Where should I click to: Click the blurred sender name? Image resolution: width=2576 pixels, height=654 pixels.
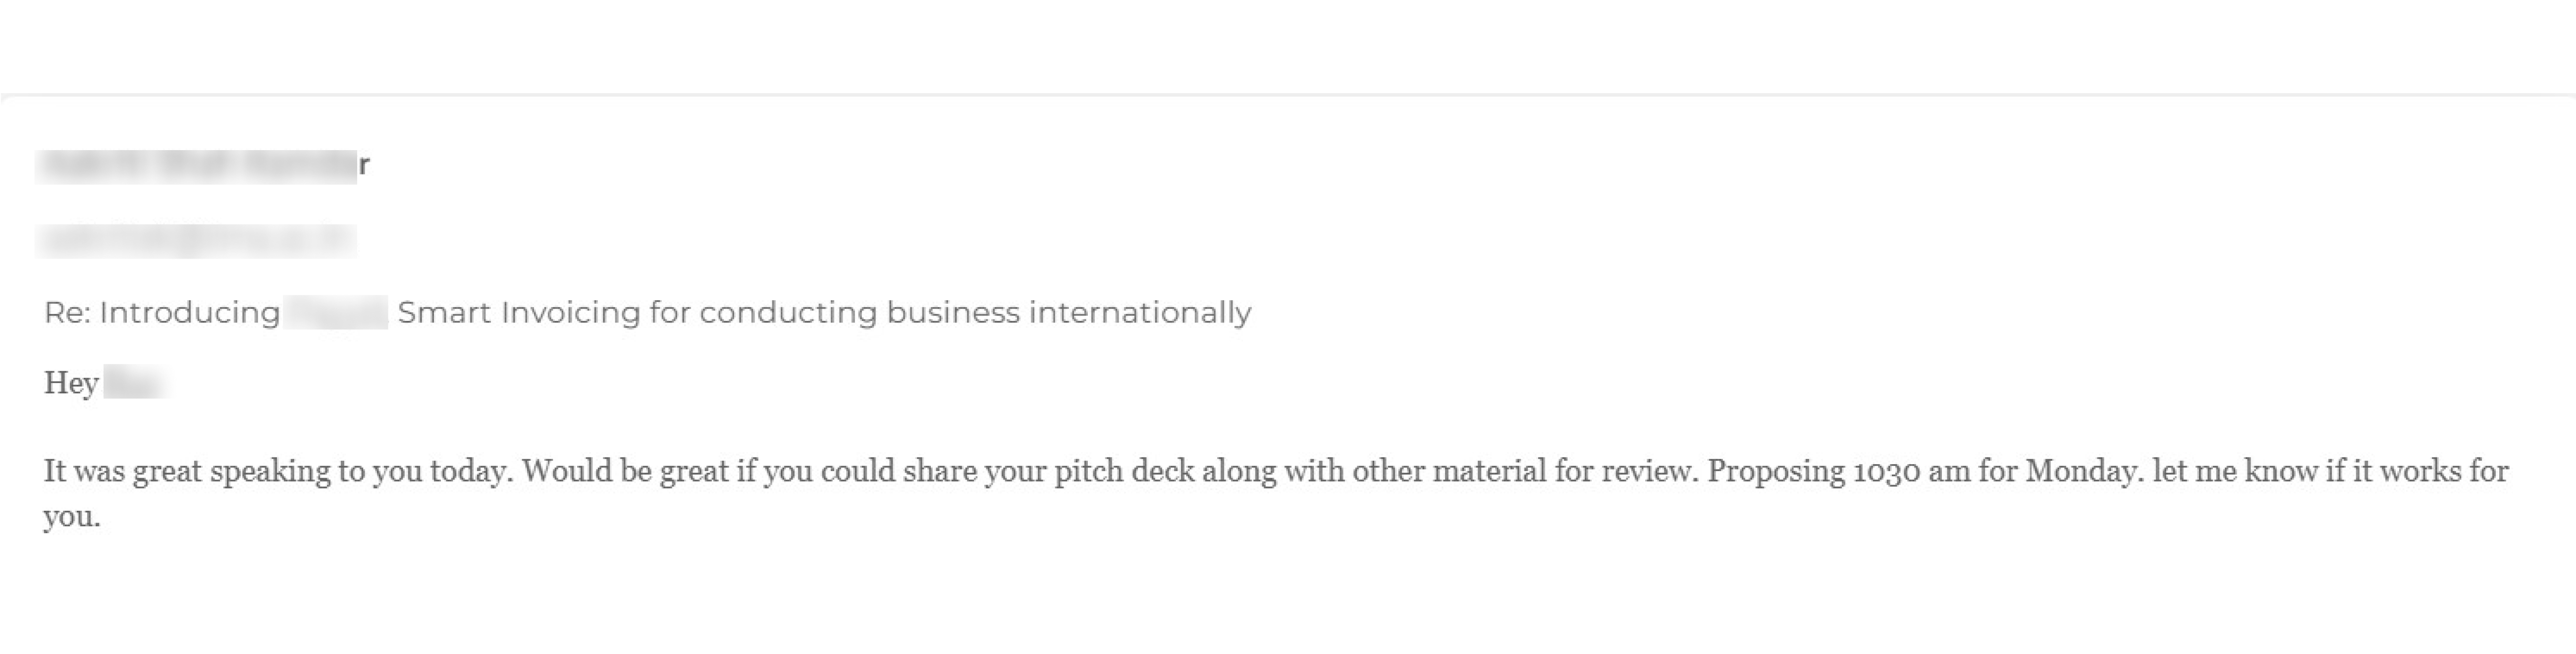(198, 166)
